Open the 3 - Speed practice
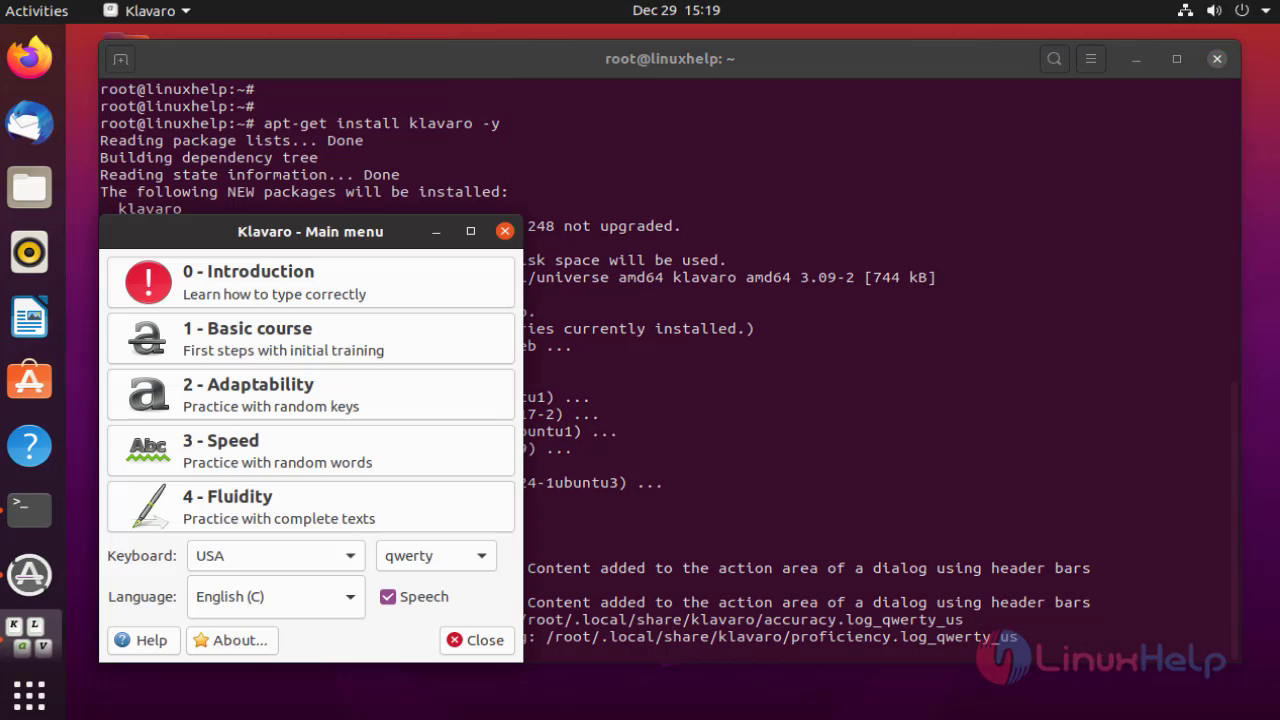The height and width of the screenshot is (720, 1280). [311, 450]
